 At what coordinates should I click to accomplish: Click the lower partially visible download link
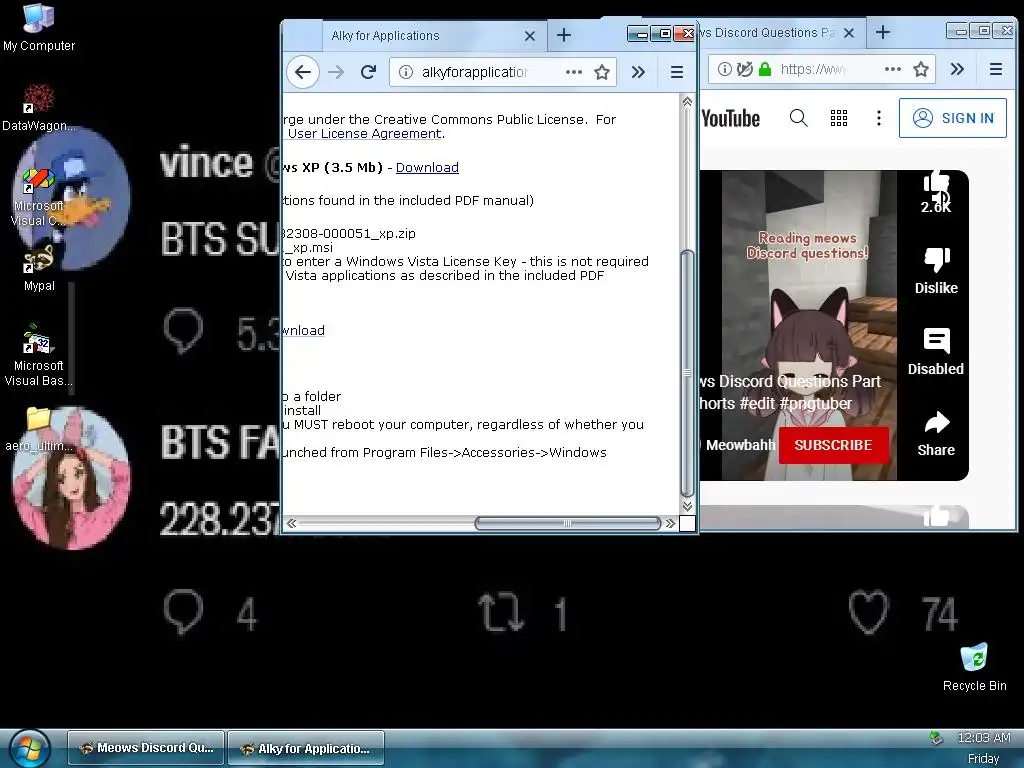coord(303,330)
